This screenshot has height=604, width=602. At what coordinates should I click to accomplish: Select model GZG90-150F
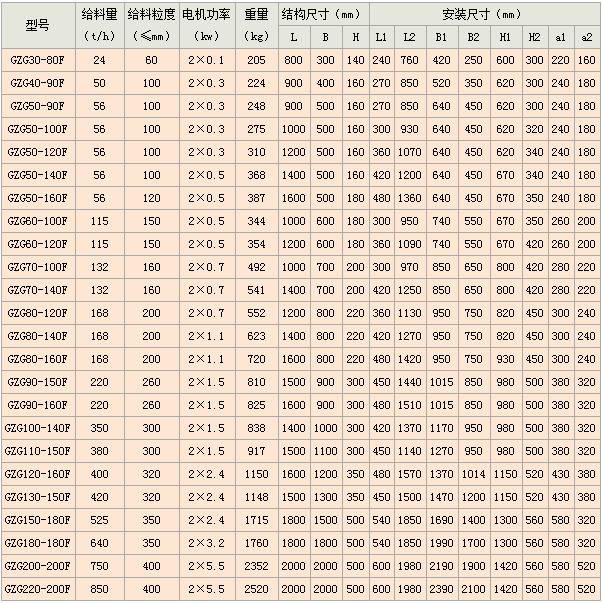[x=38, y=382]
